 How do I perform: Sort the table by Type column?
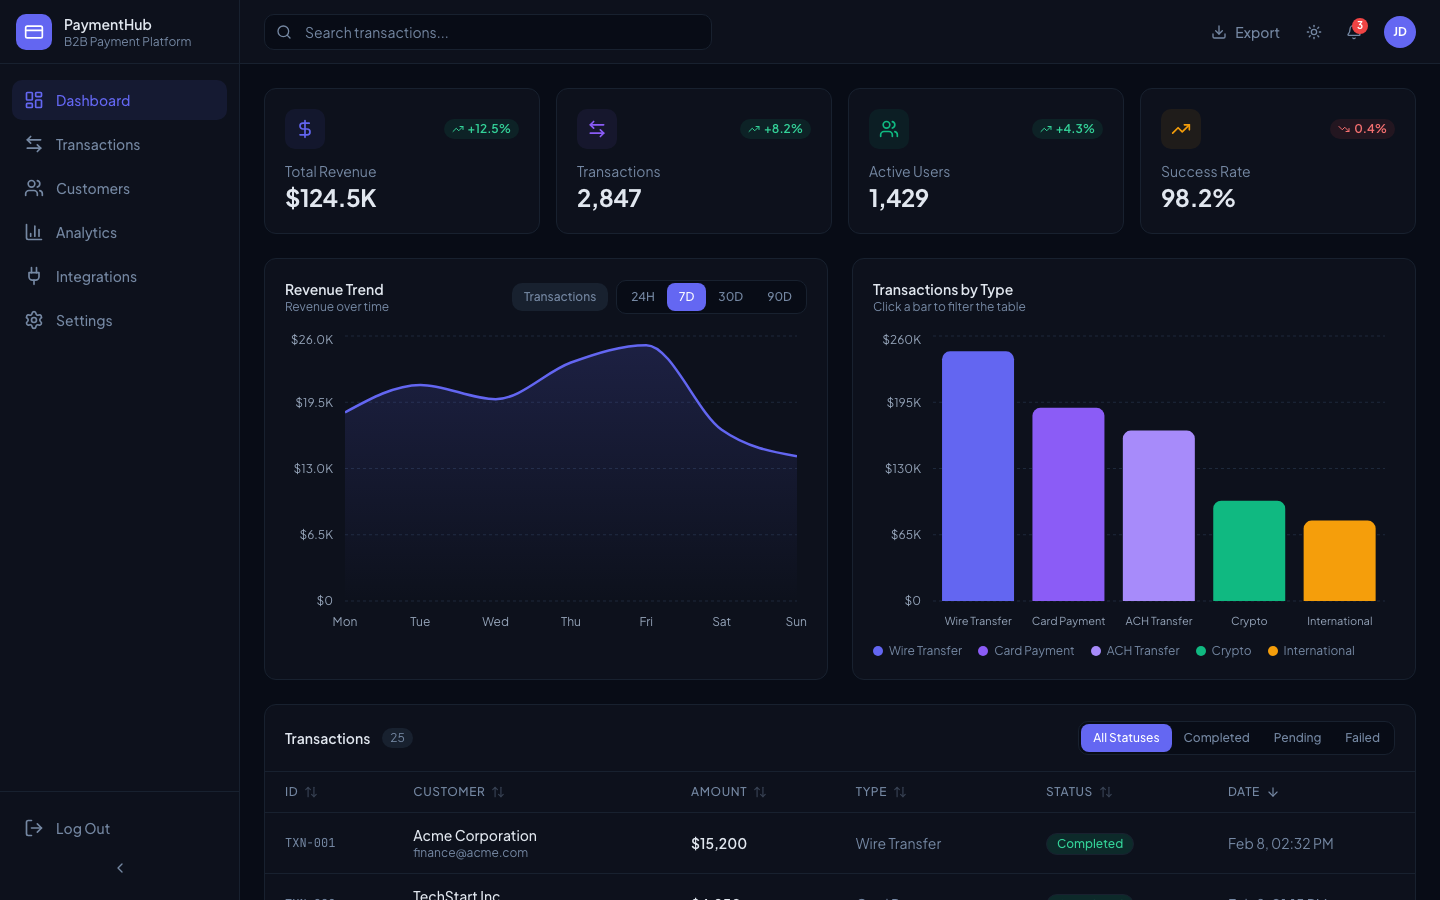(x=881, y=792)
